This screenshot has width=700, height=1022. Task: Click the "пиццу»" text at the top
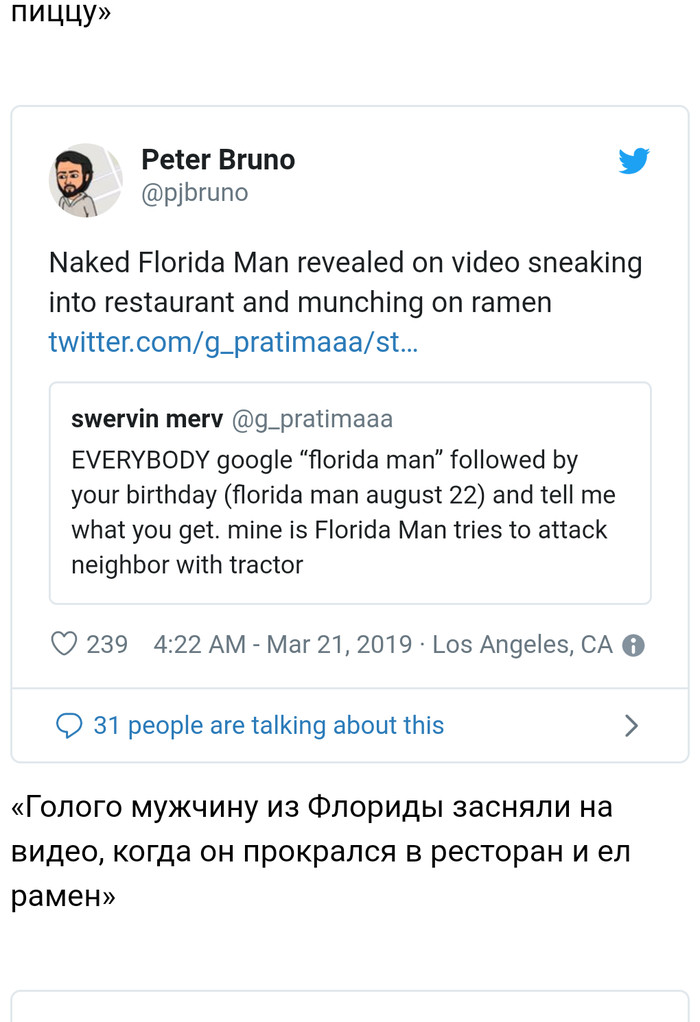click(x=60, y=15)
